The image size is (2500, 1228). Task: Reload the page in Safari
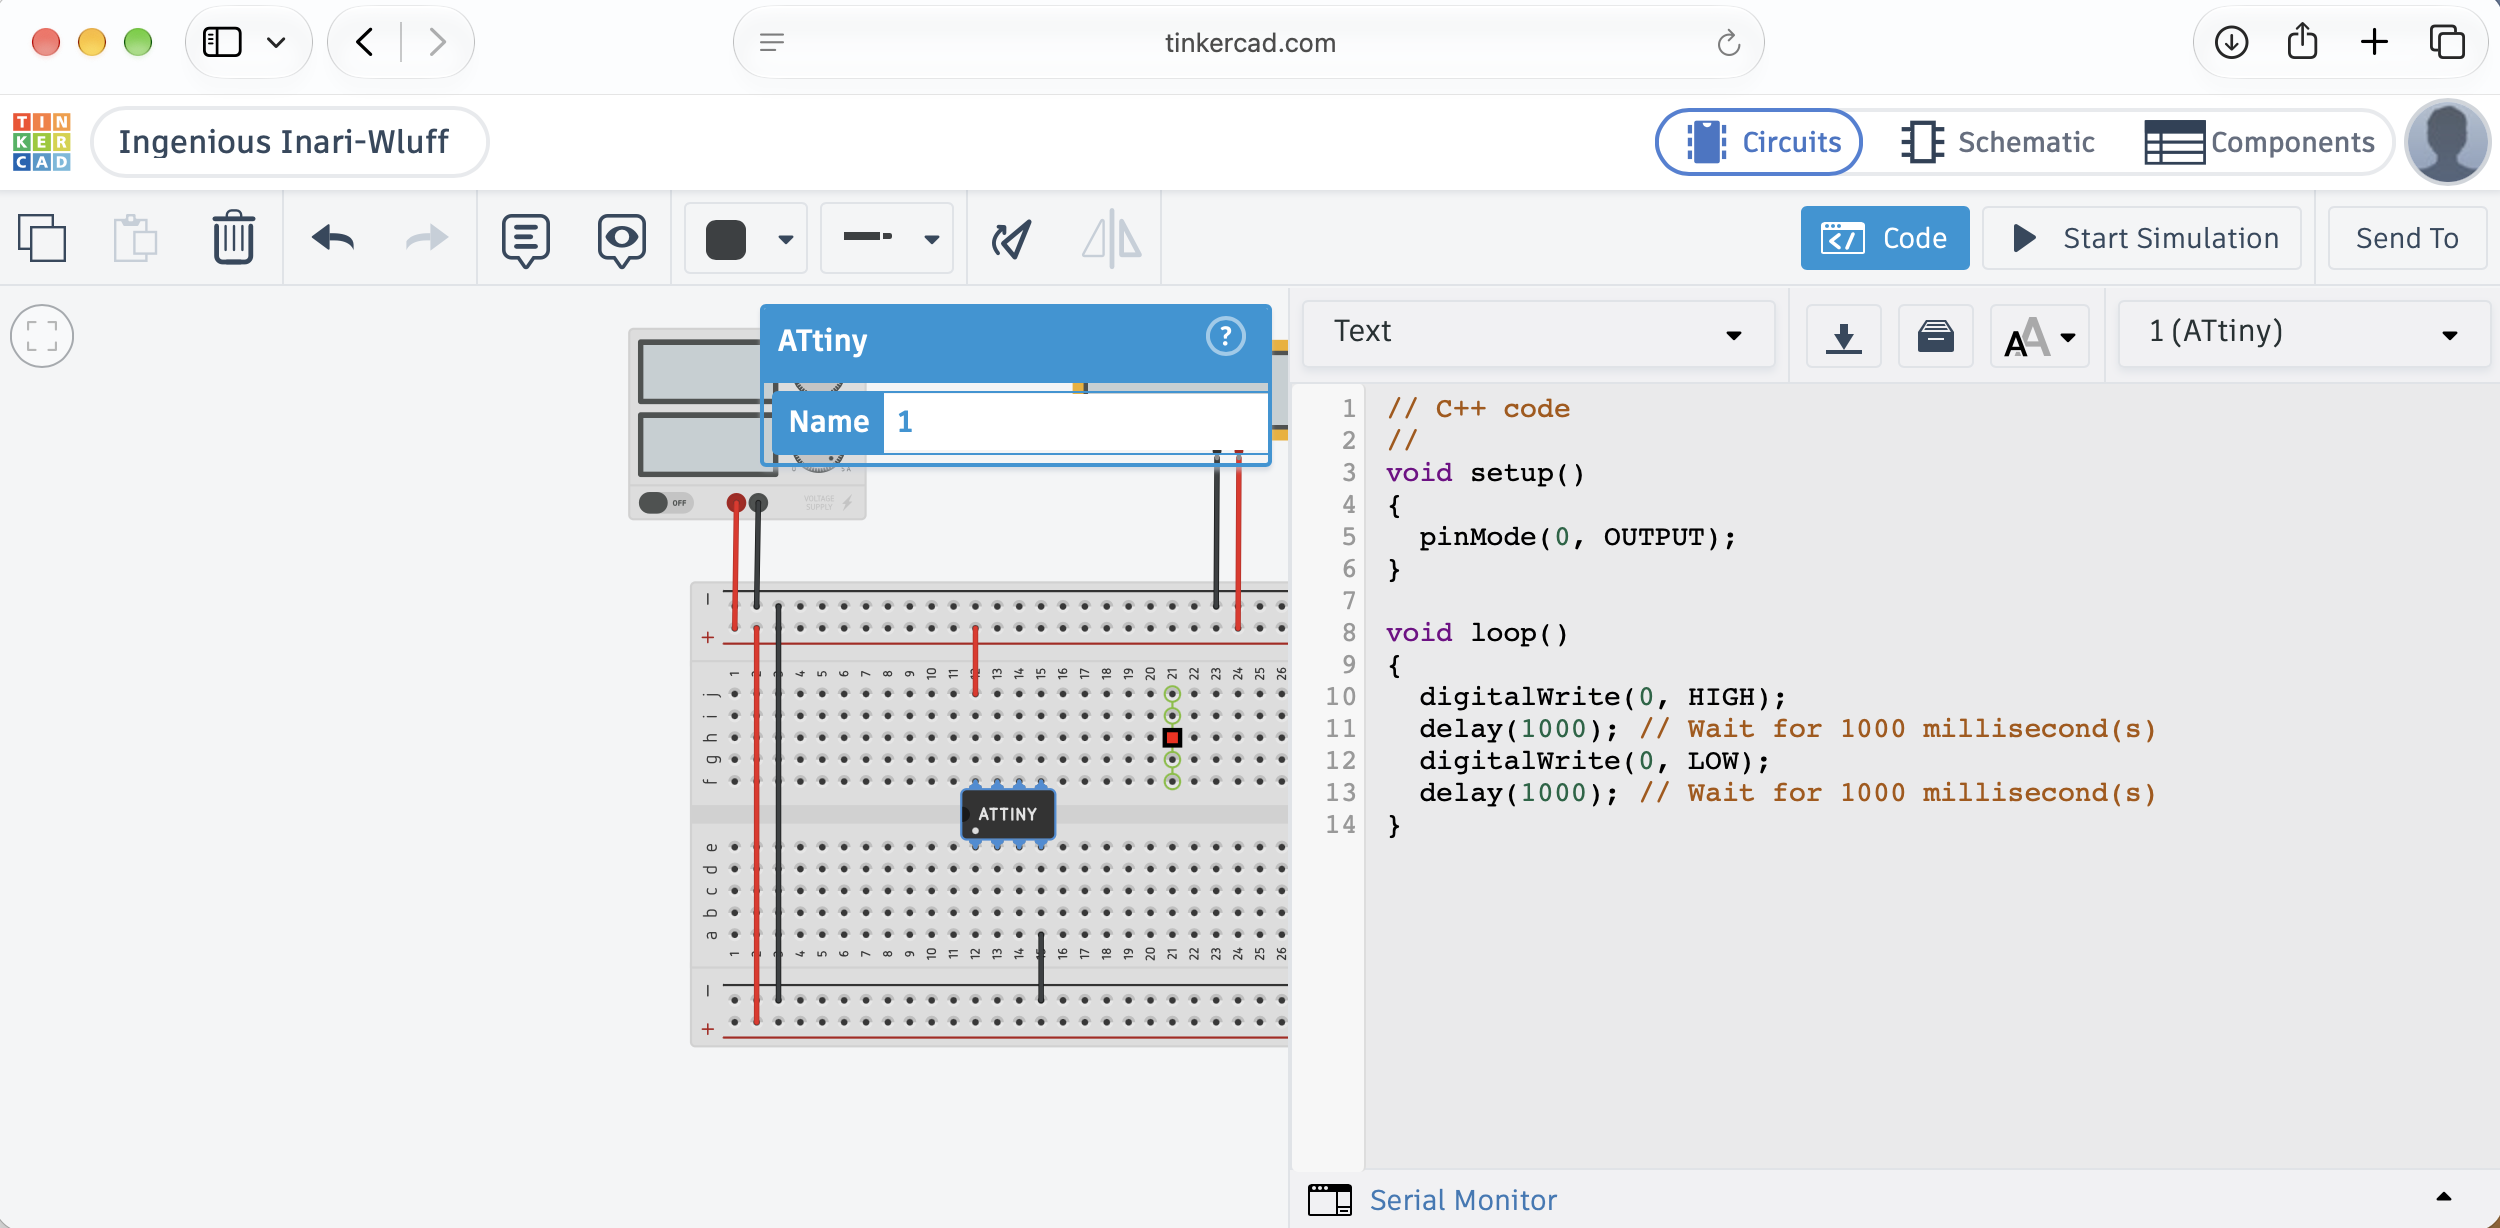click(1728, 42)
